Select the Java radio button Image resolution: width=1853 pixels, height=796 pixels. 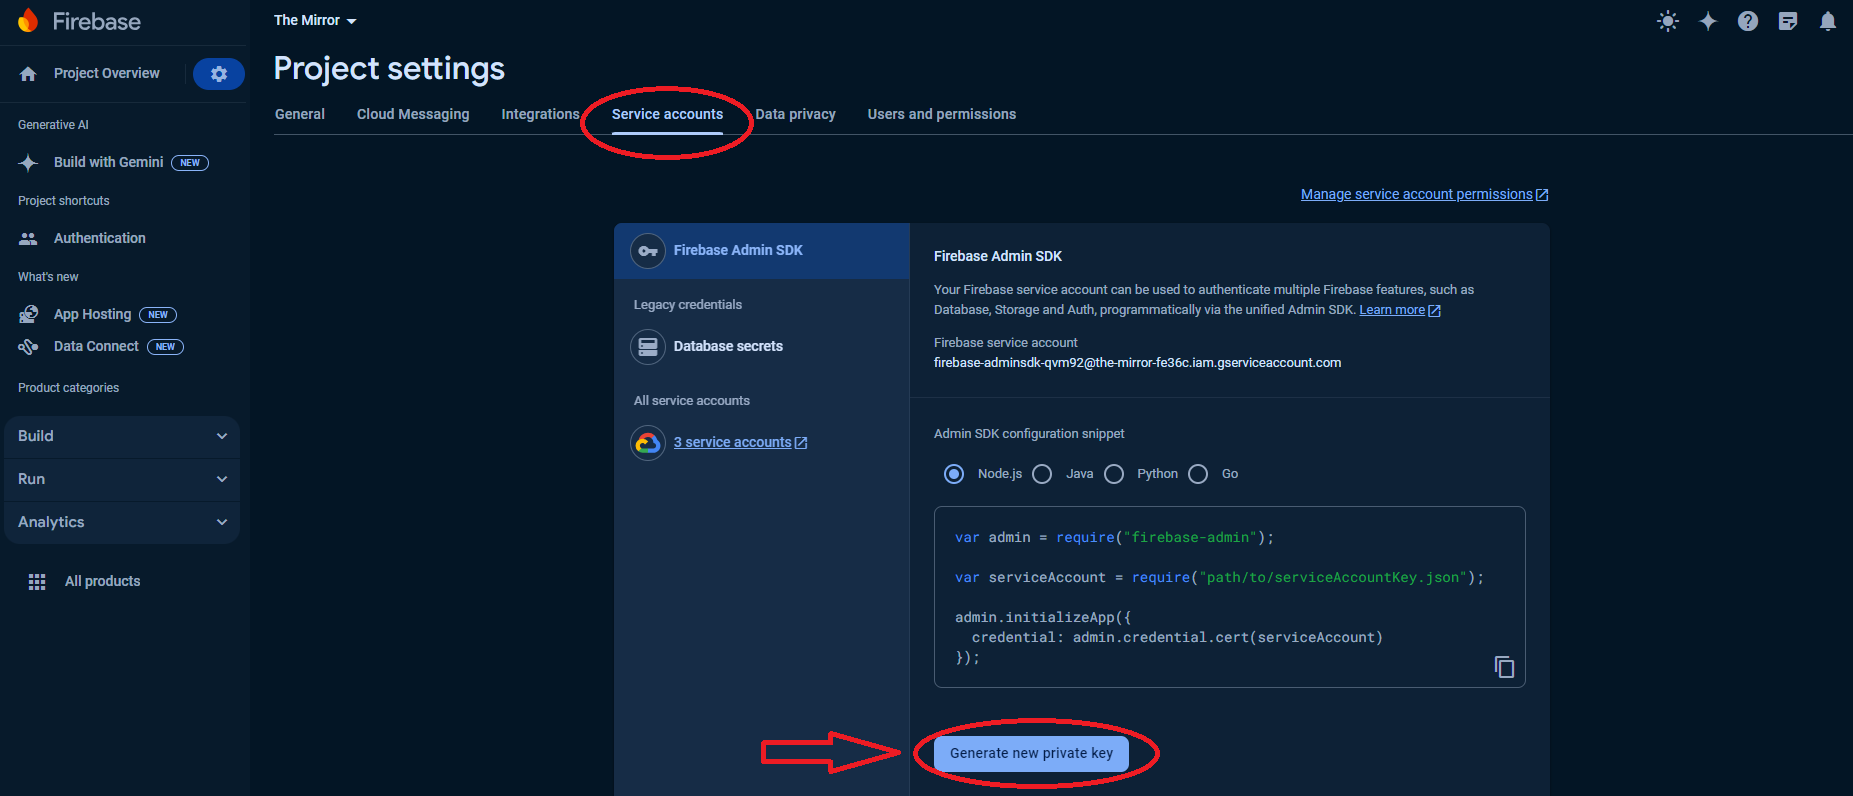click(1042, 474)
